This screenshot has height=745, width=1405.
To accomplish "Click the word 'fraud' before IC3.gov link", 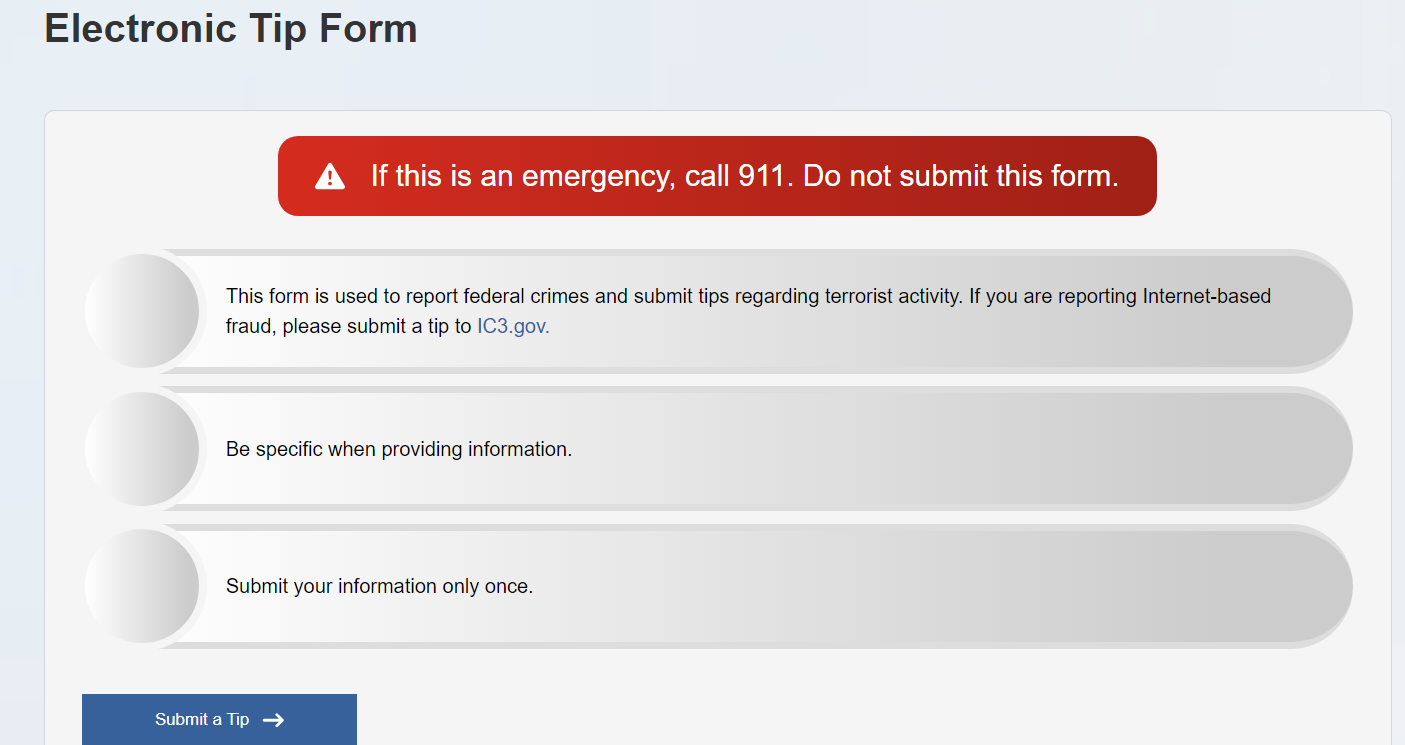I will [249, 326].
